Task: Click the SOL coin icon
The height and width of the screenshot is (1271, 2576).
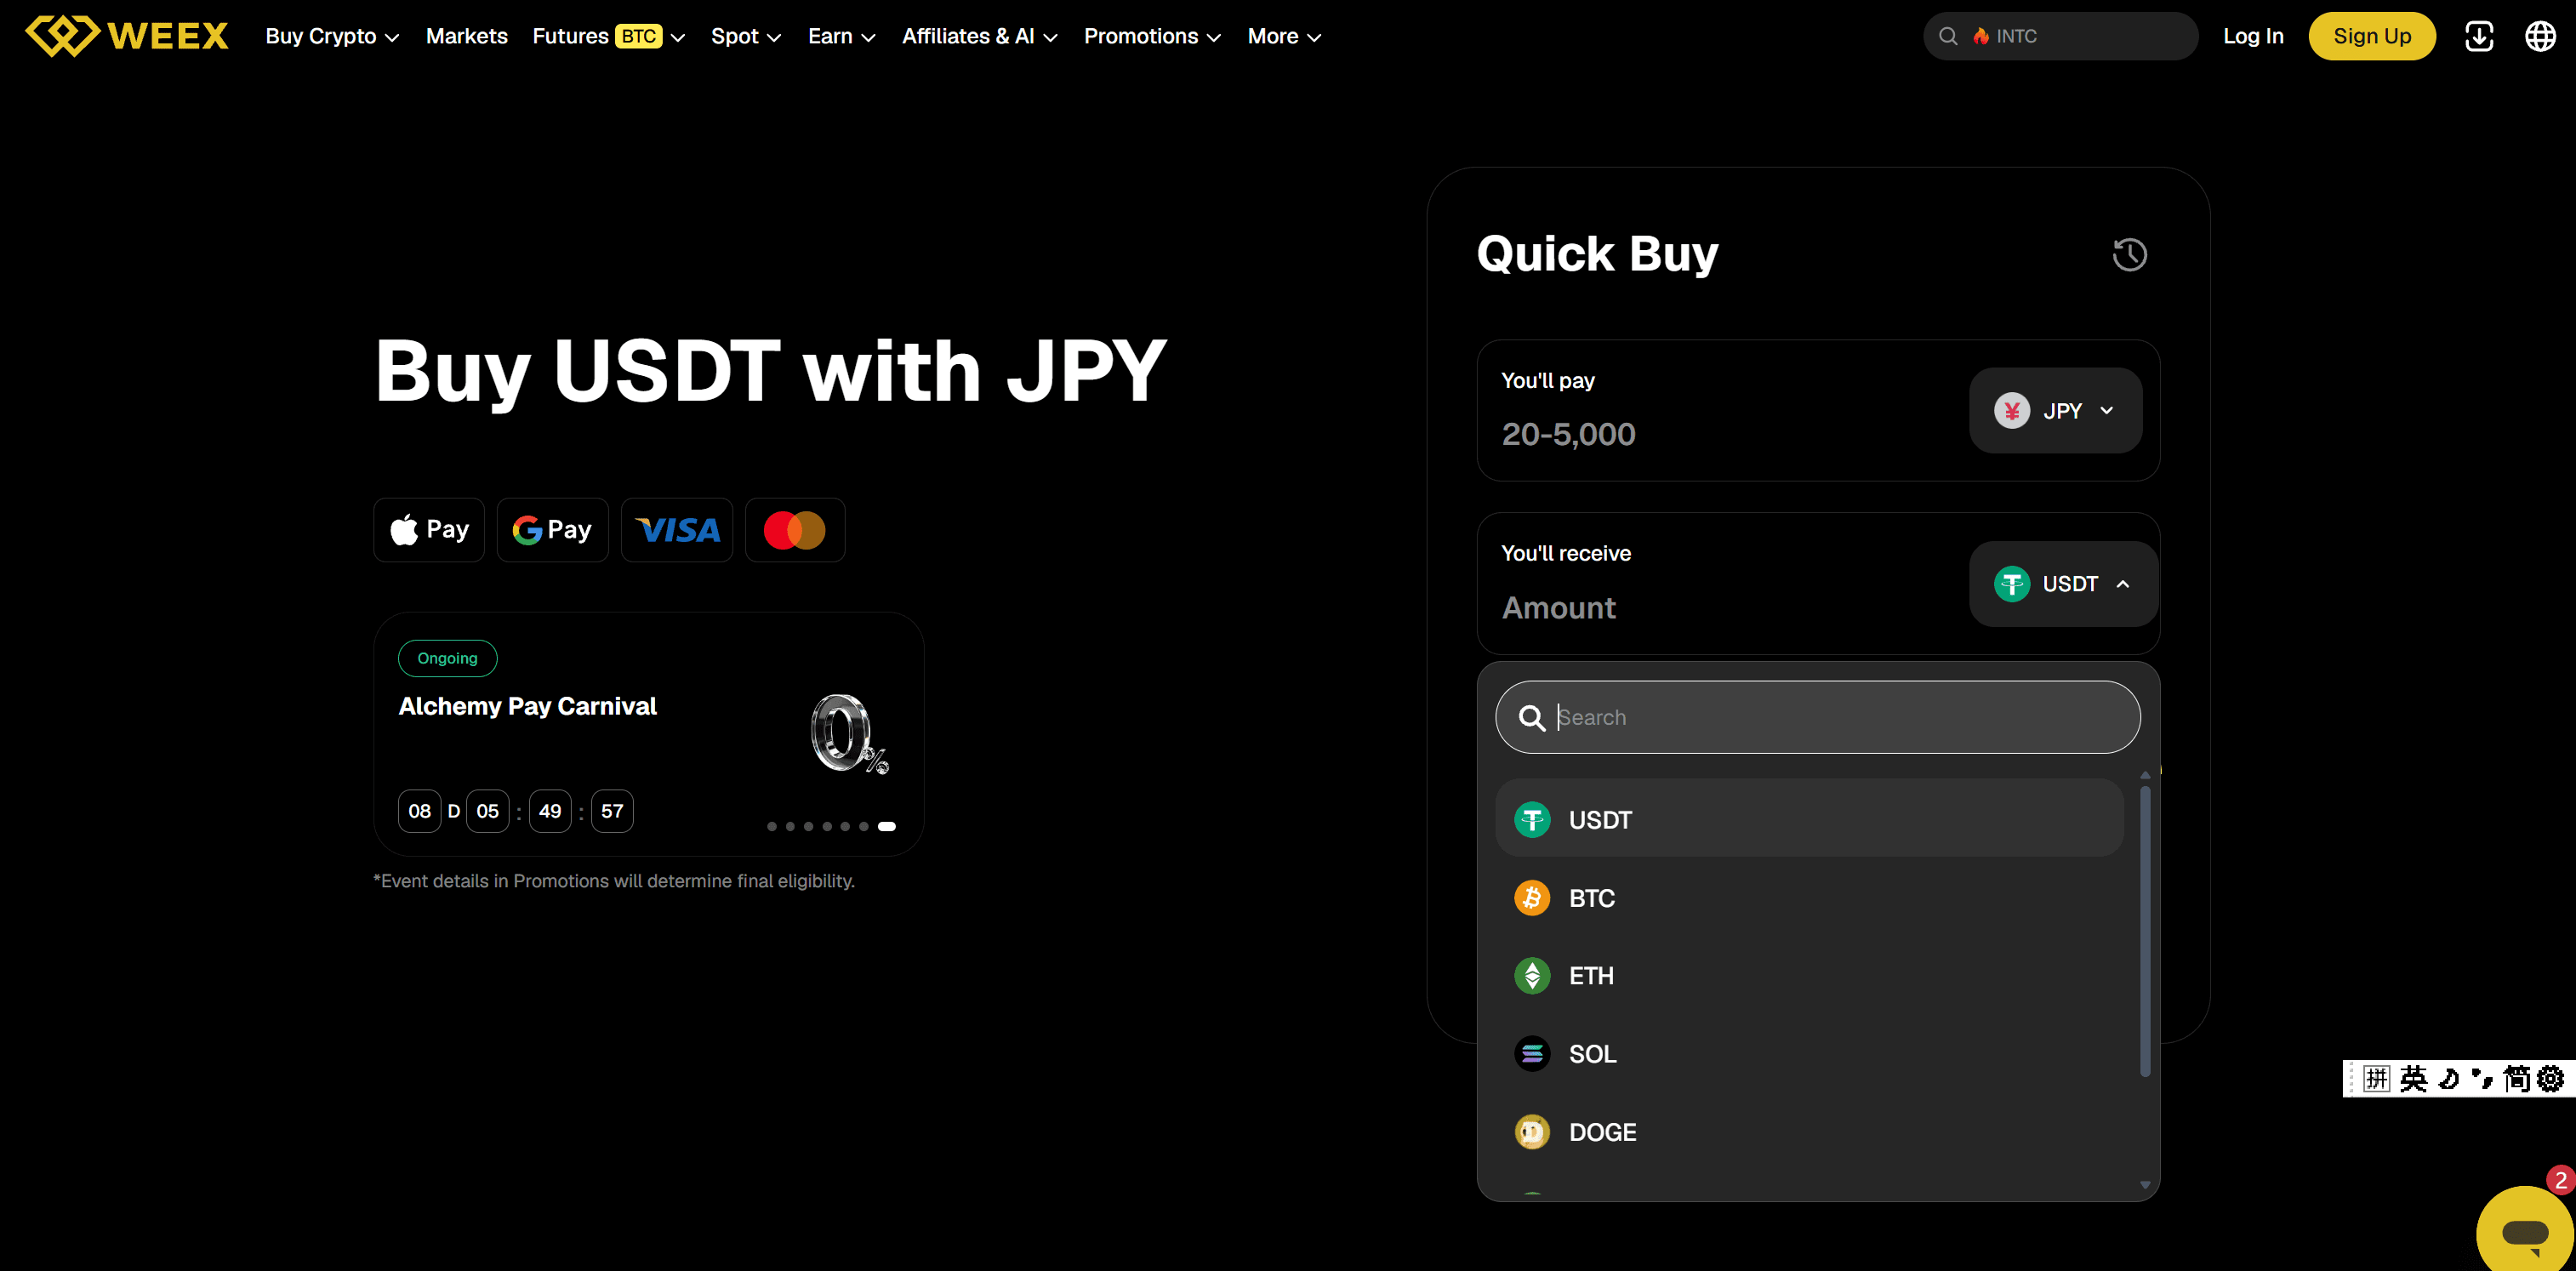Action: coord(1532,1054)
